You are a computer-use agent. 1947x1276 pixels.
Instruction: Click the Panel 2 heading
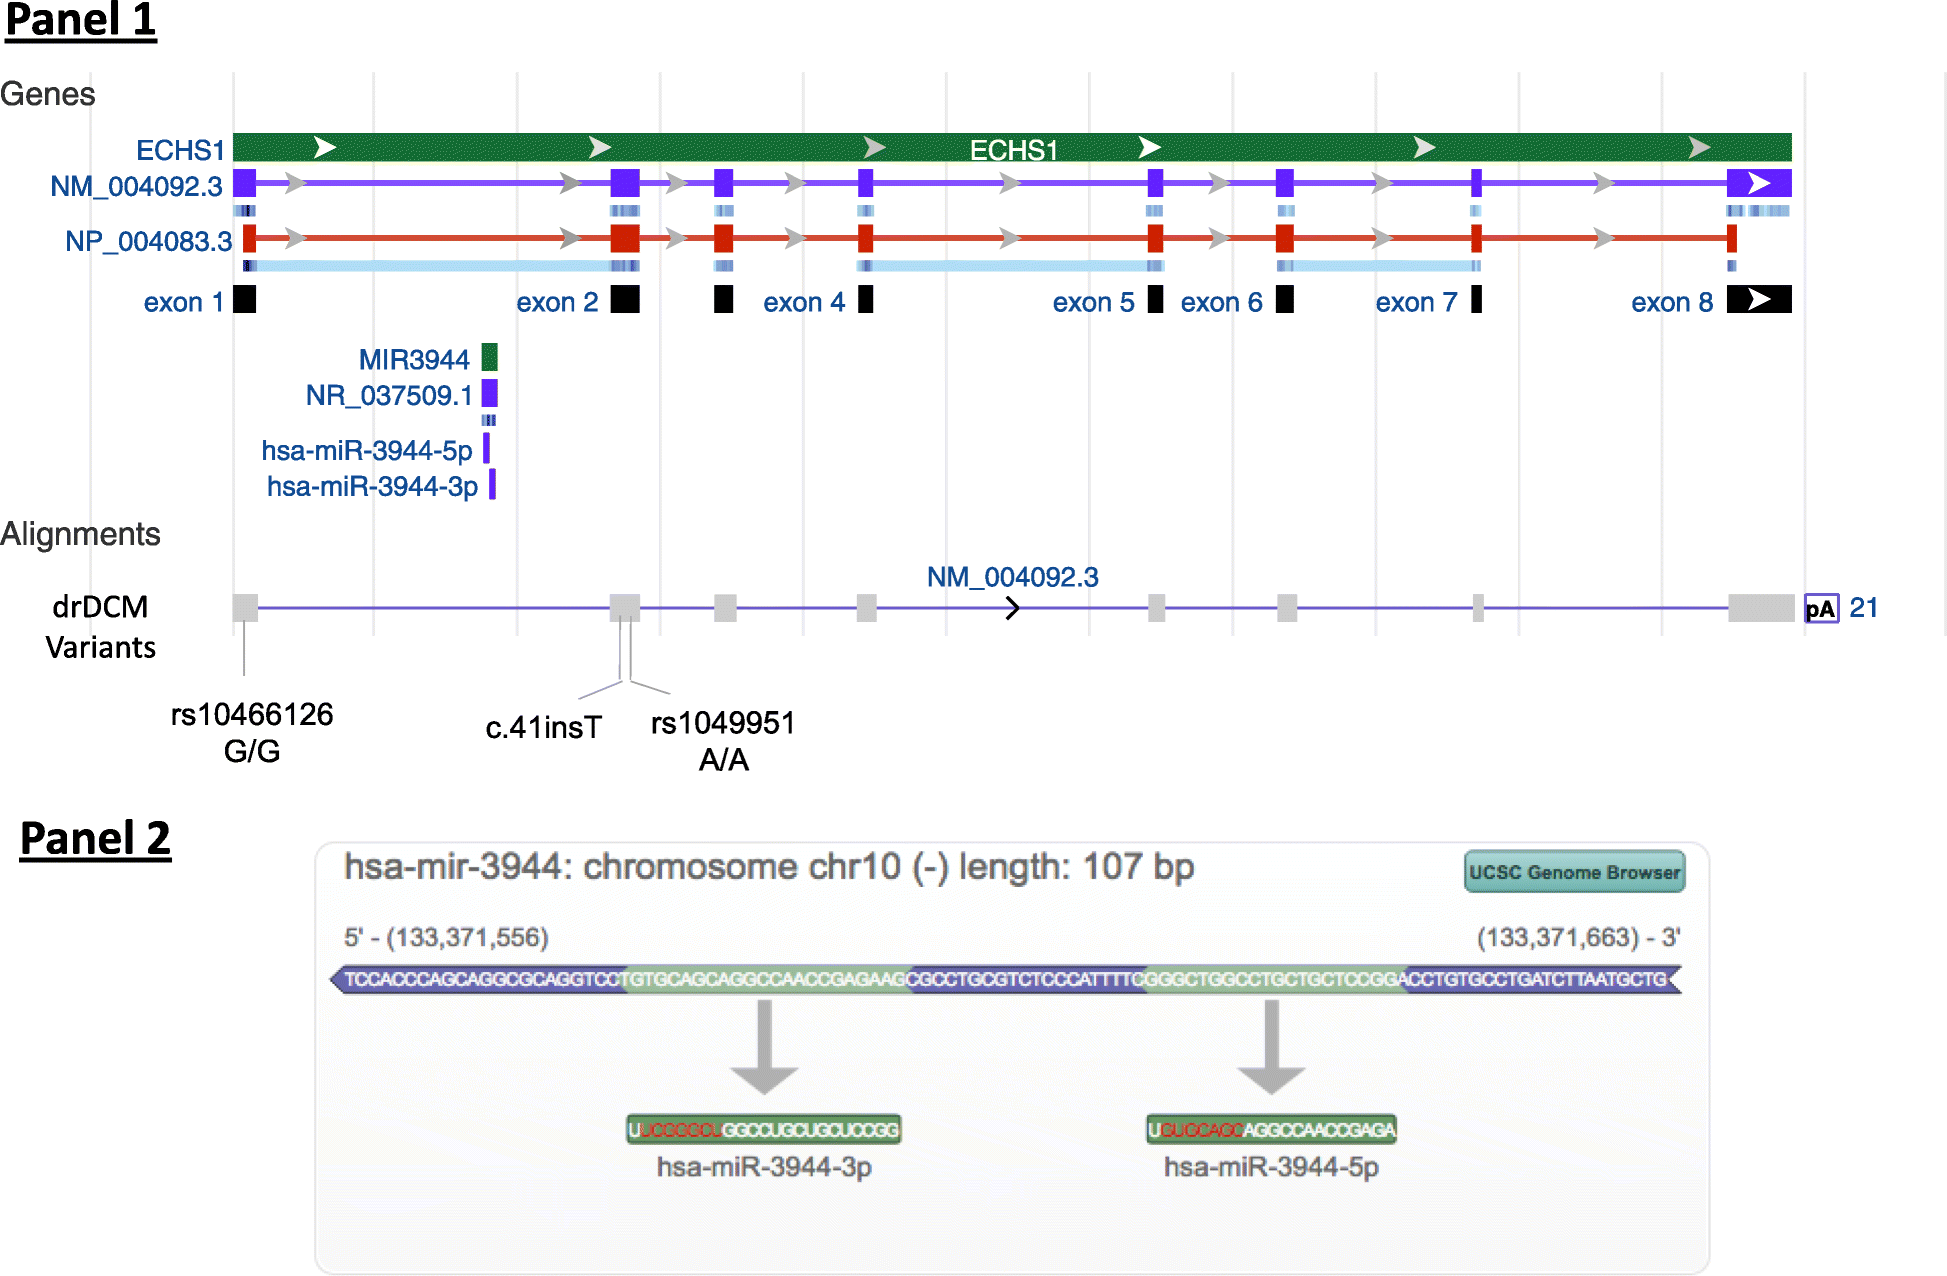click(95, 838)
